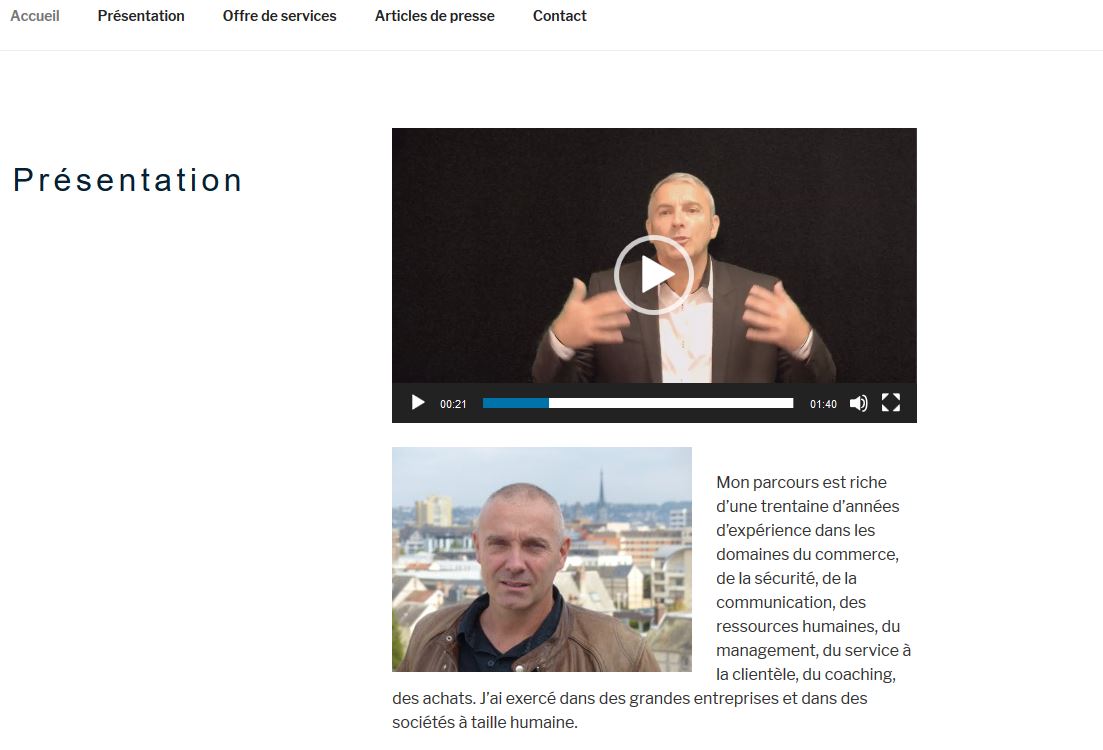
Task: Open the Contact page link
Action: (x=559, y=15)
